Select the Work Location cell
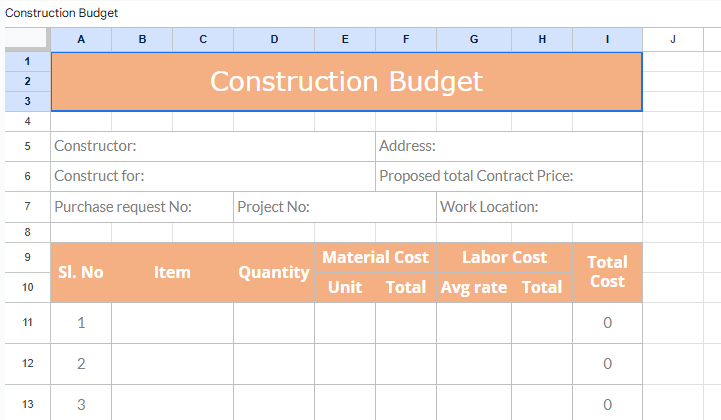This screenshot has width=721, height=420. [538, 207]
